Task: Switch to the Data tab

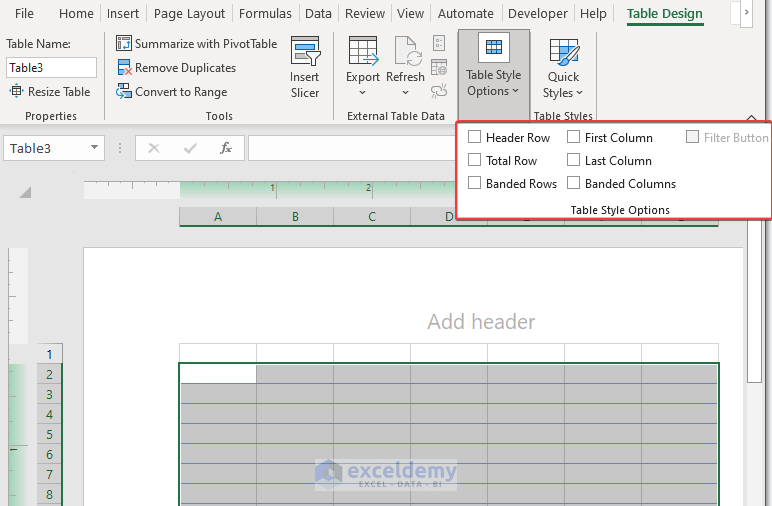Action: pos(318,13)
